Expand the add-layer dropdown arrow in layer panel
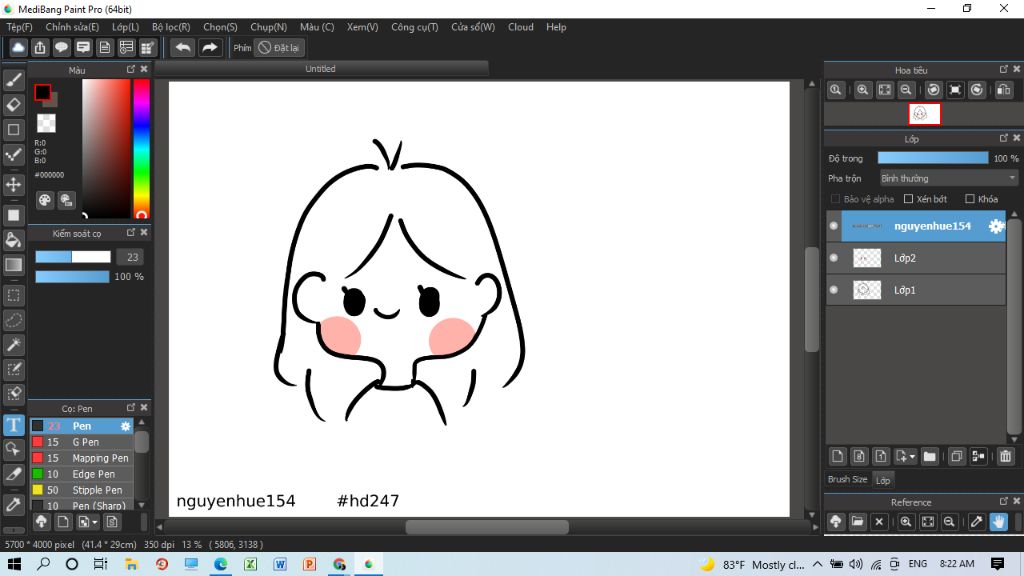Viewport: 1024px width, 576px height. coord(912,456)
